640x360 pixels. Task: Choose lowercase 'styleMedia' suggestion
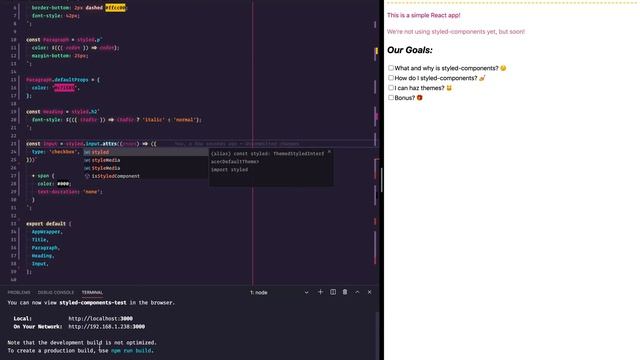[x=146, y=160]
